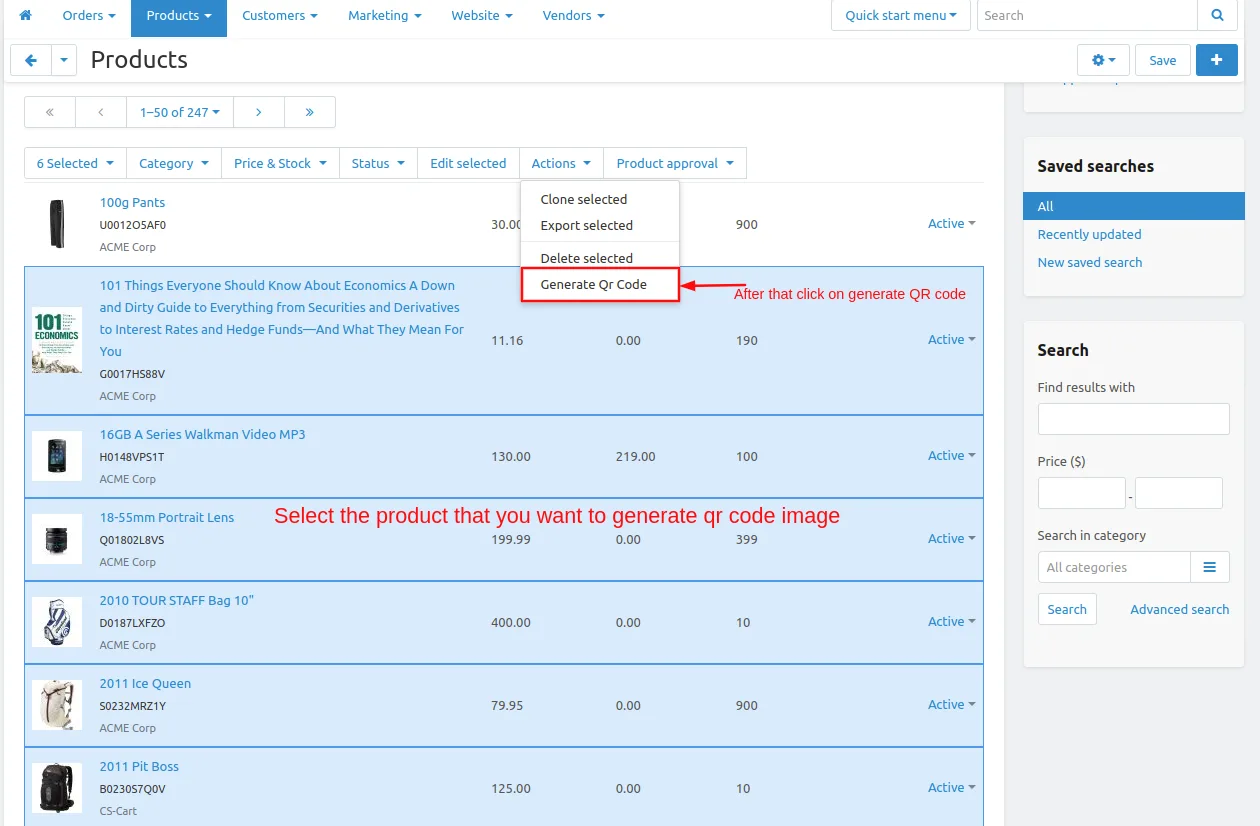Open the gear settings menu
The image size is (1260, 826).
point(1103,60)
